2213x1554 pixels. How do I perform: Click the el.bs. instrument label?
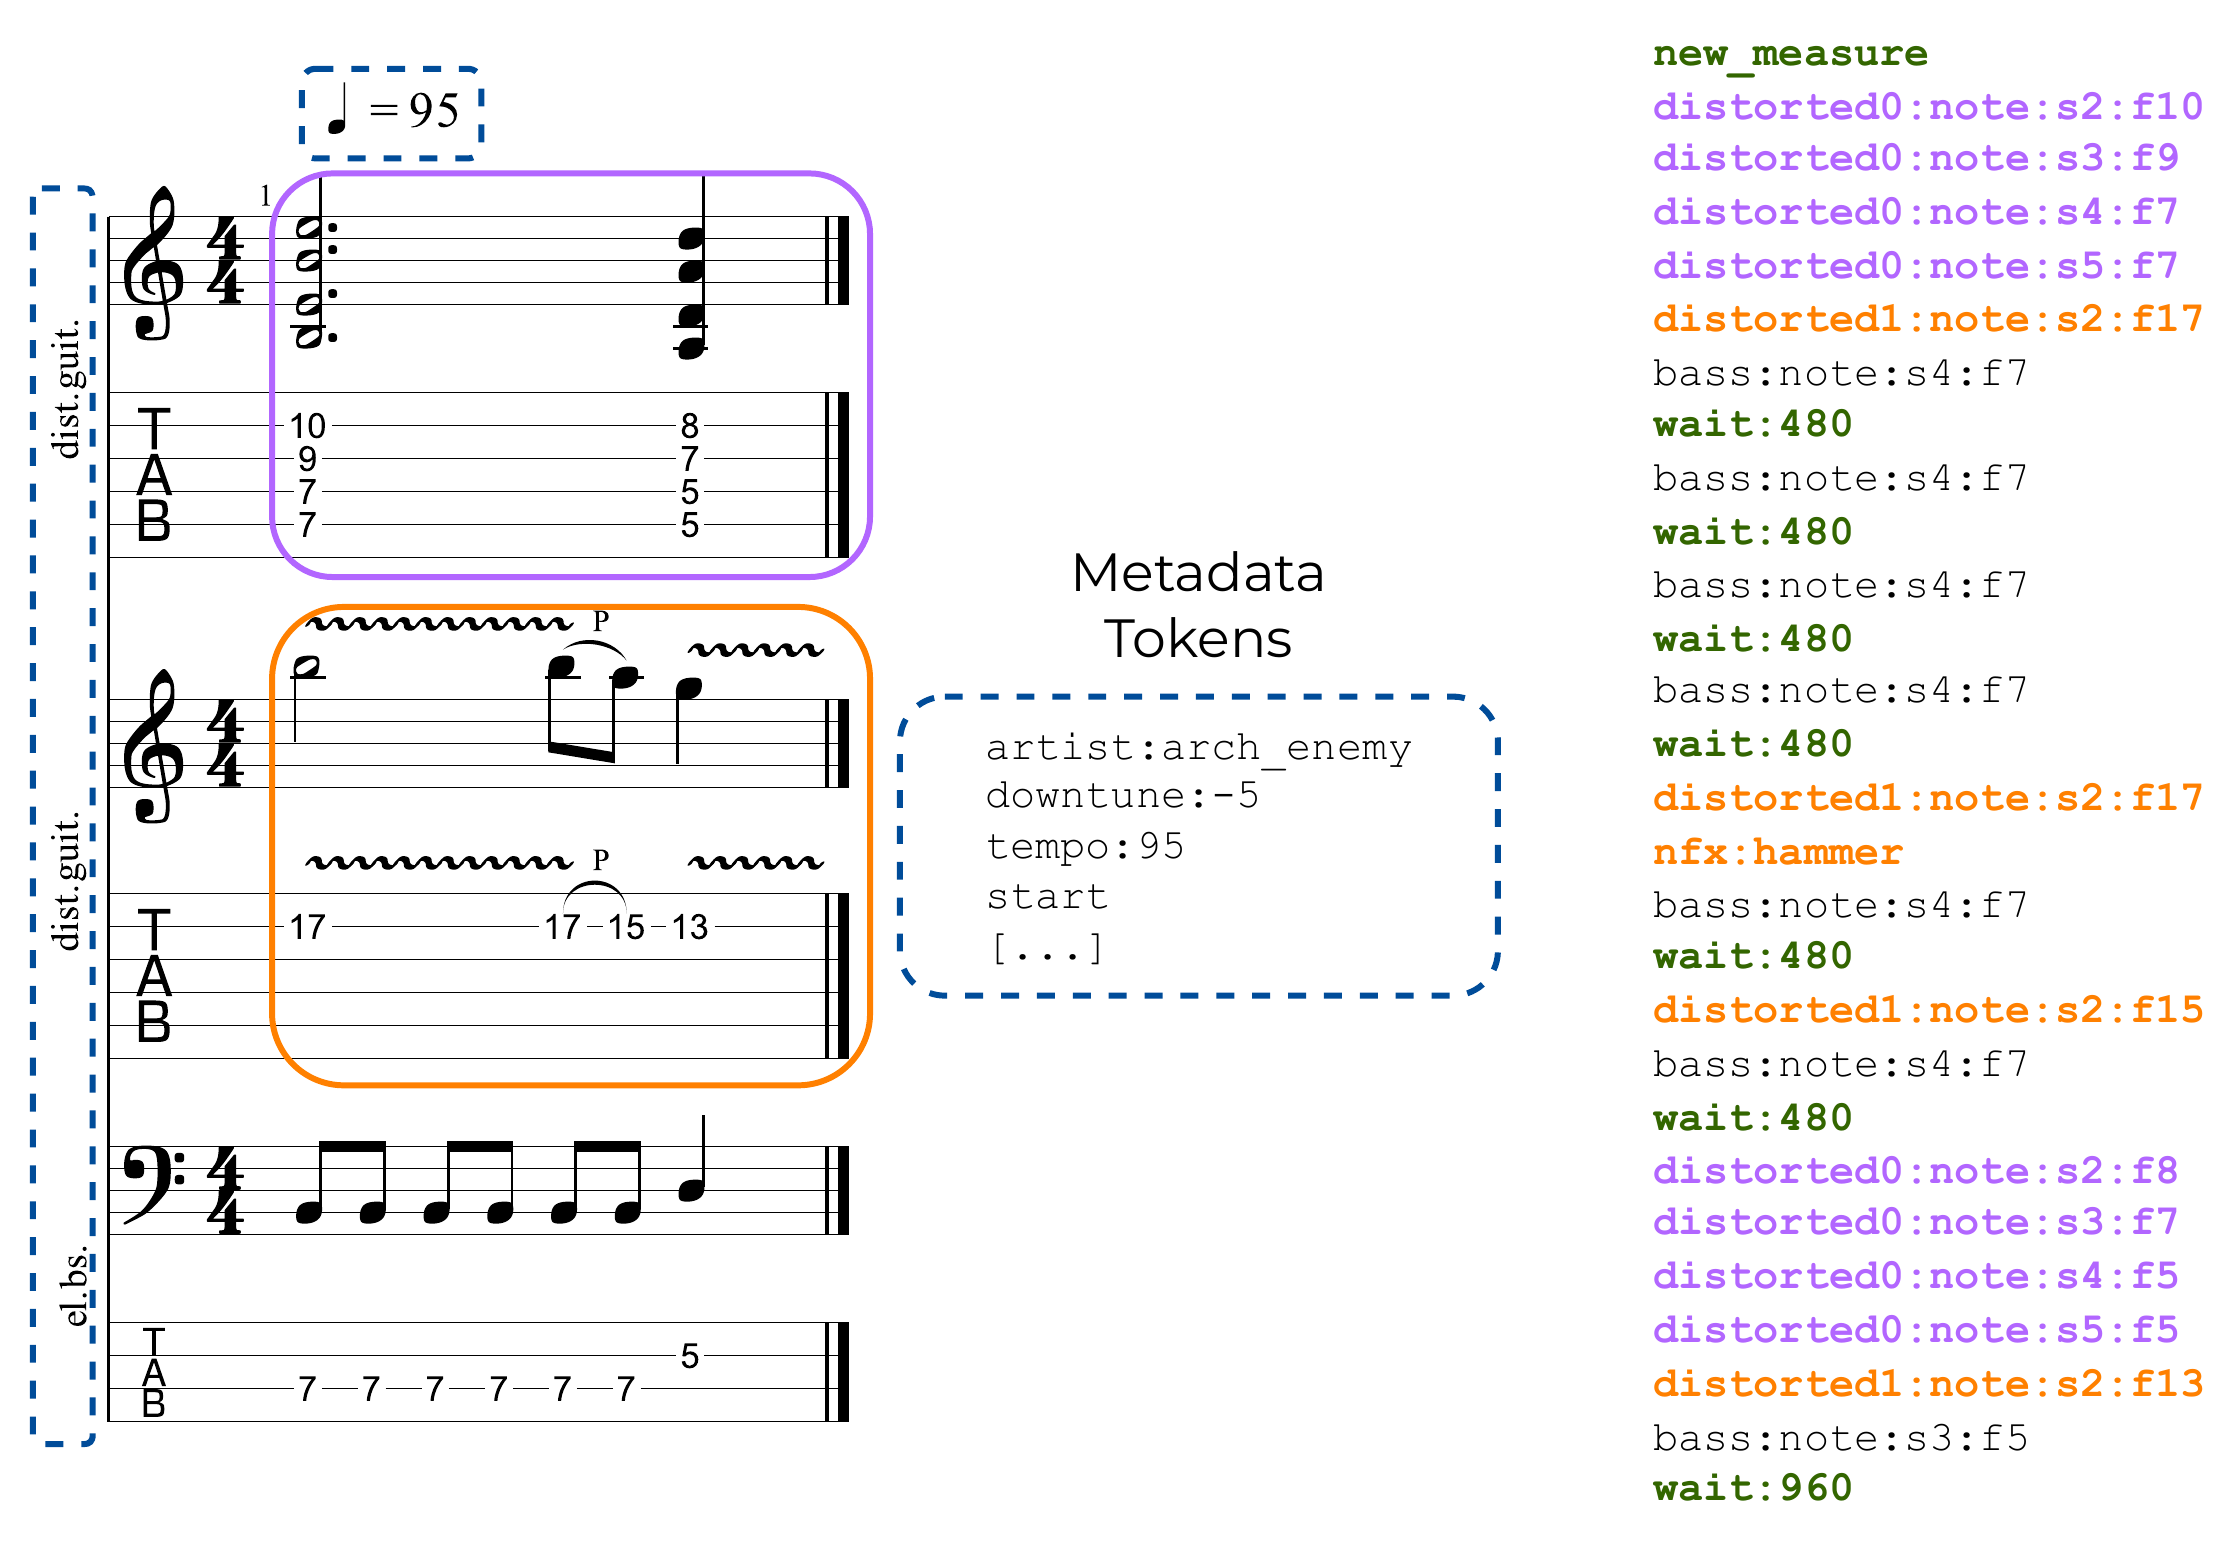[75, 1287]
